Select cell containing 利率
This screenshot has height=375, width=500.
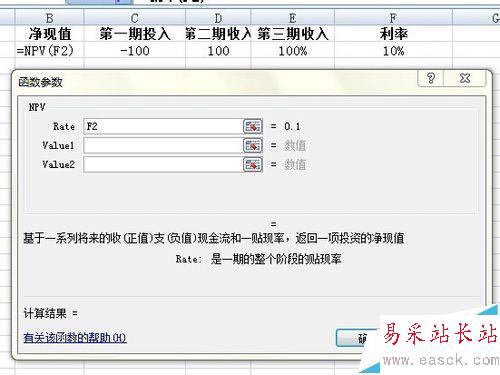[393, 34]
